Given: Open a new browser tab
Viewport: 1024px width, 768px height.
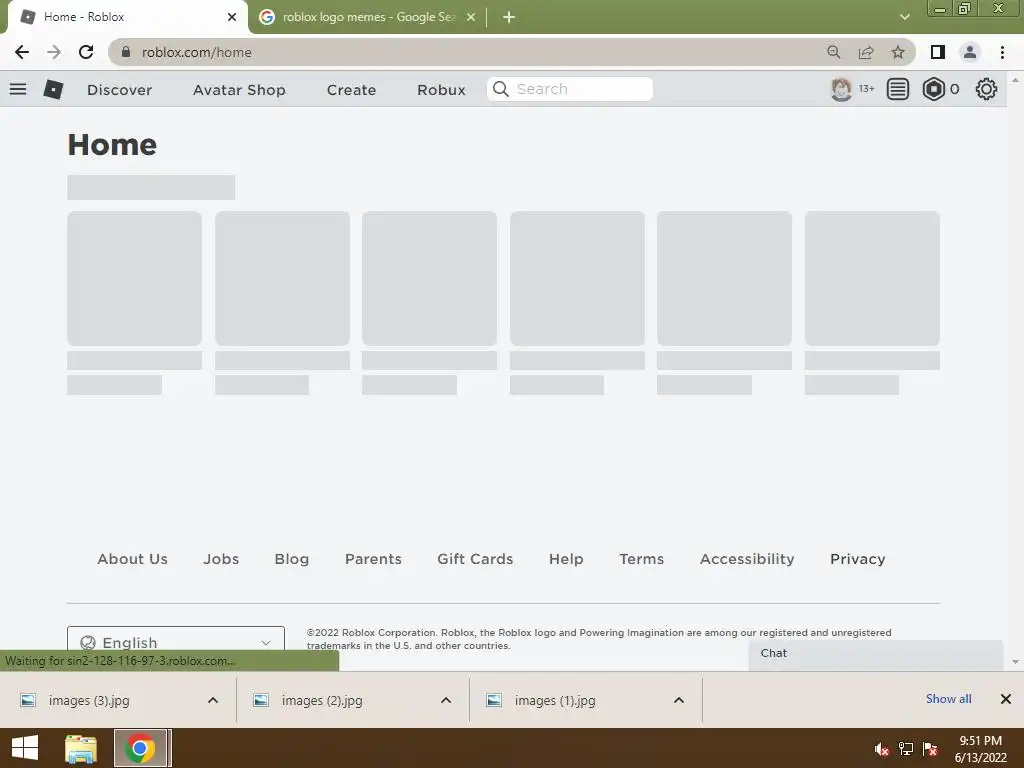Looking at the screenshot, I should pyautogui.click(x=509, y=17).
